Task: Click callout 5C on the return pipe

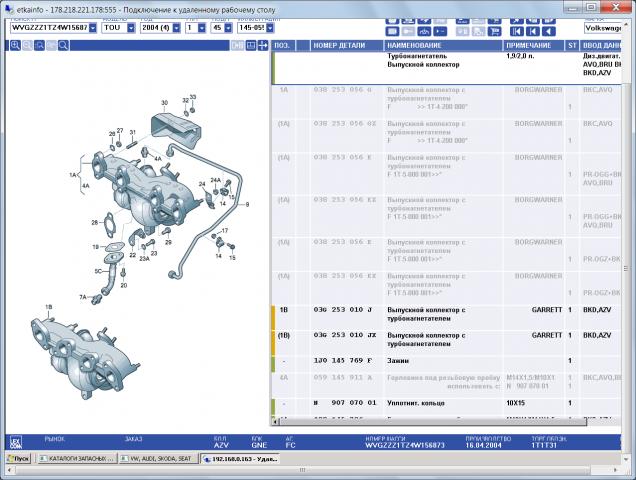Action: [x=98, y=271]
